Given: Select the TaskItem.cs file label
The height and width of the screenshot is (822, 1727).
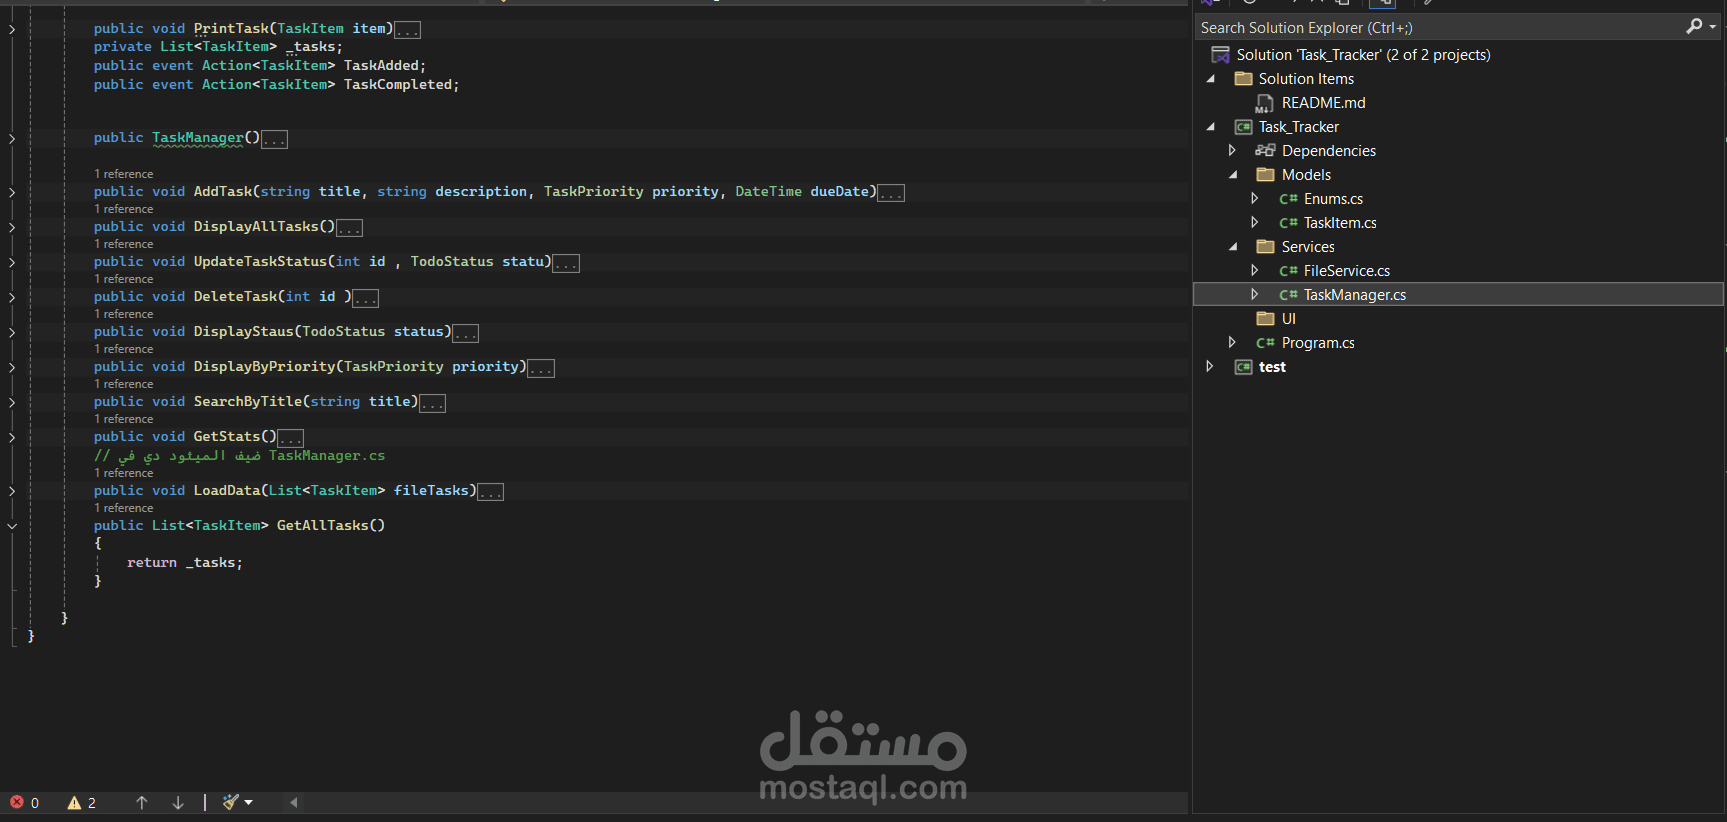Looking at the screenshot, I should [1340, 223].
